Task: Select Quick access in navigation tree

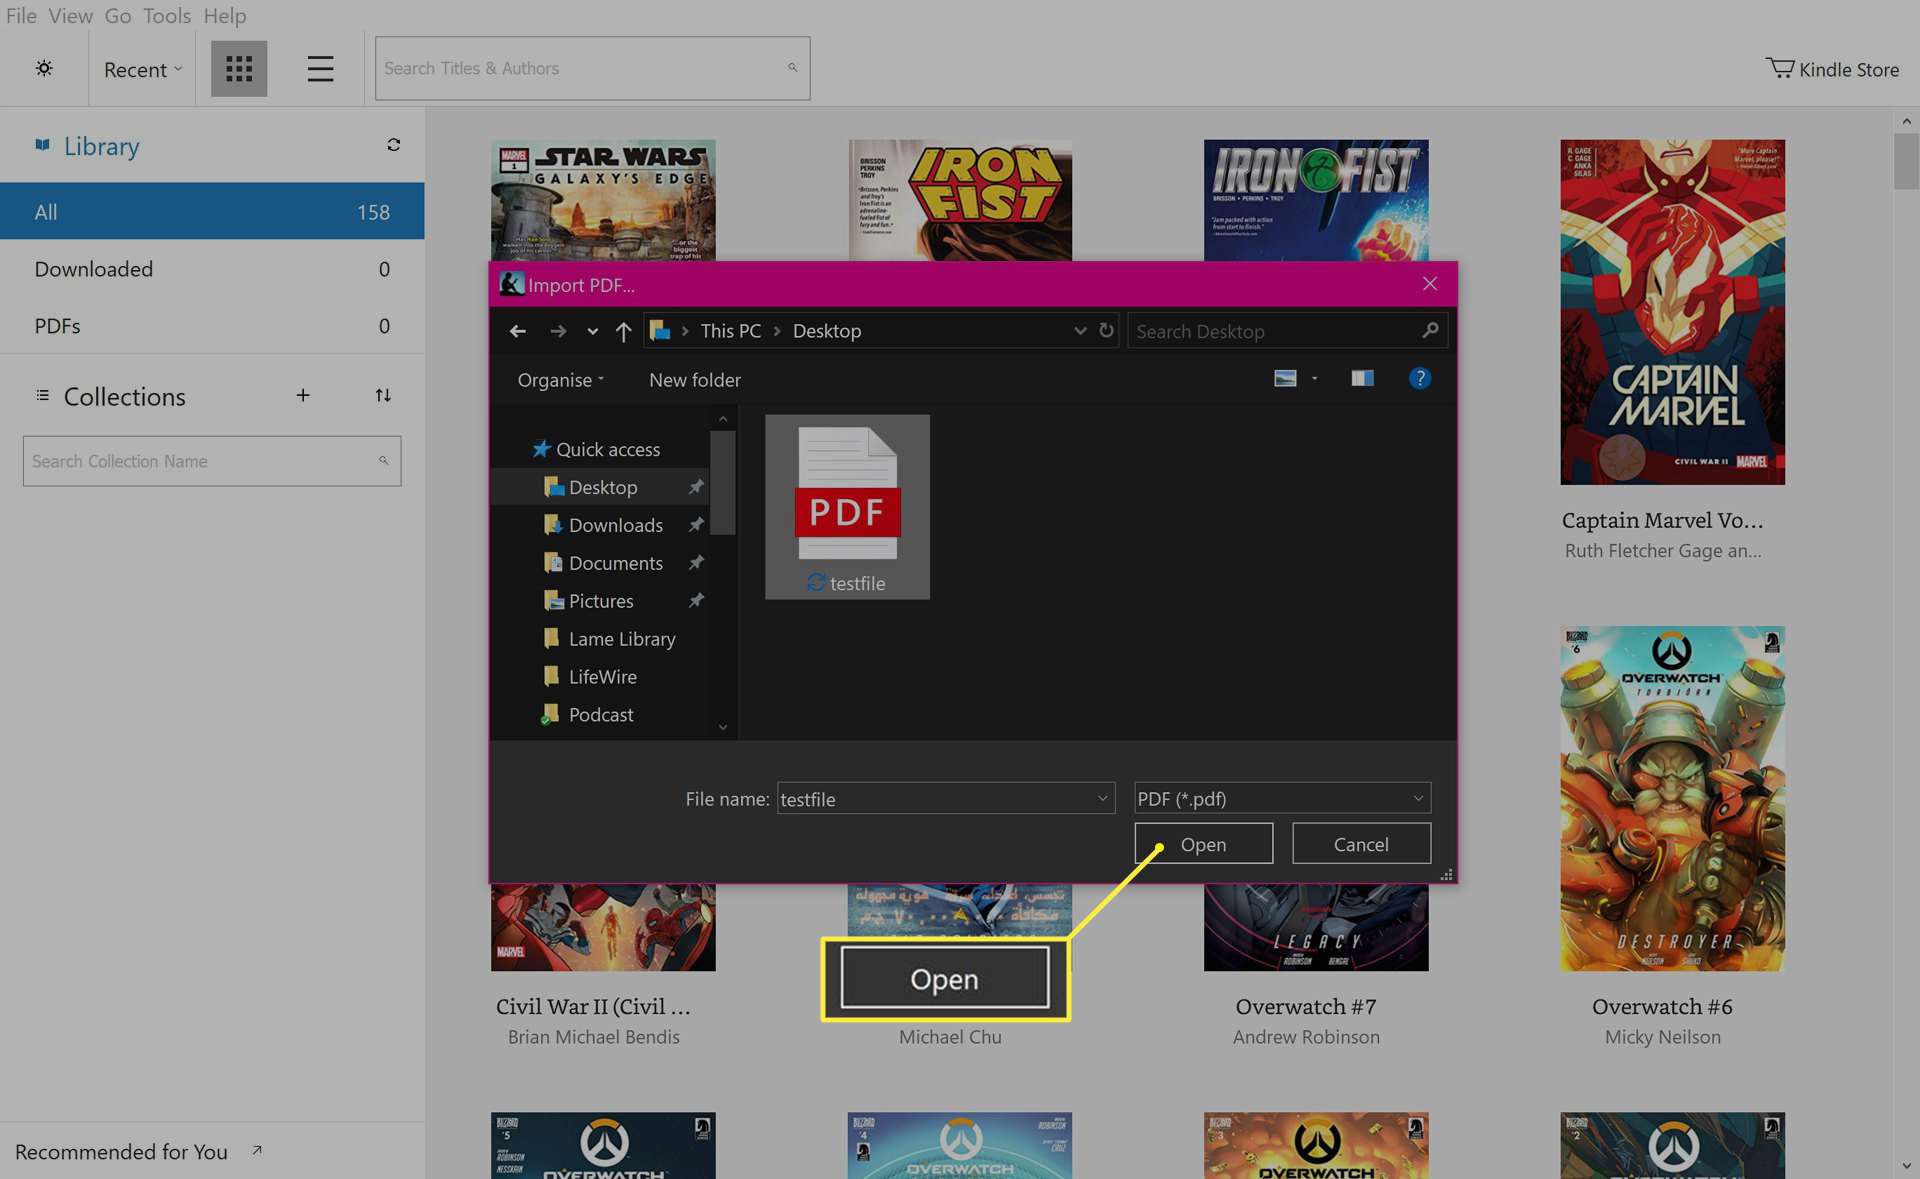Action: [596, 449]
